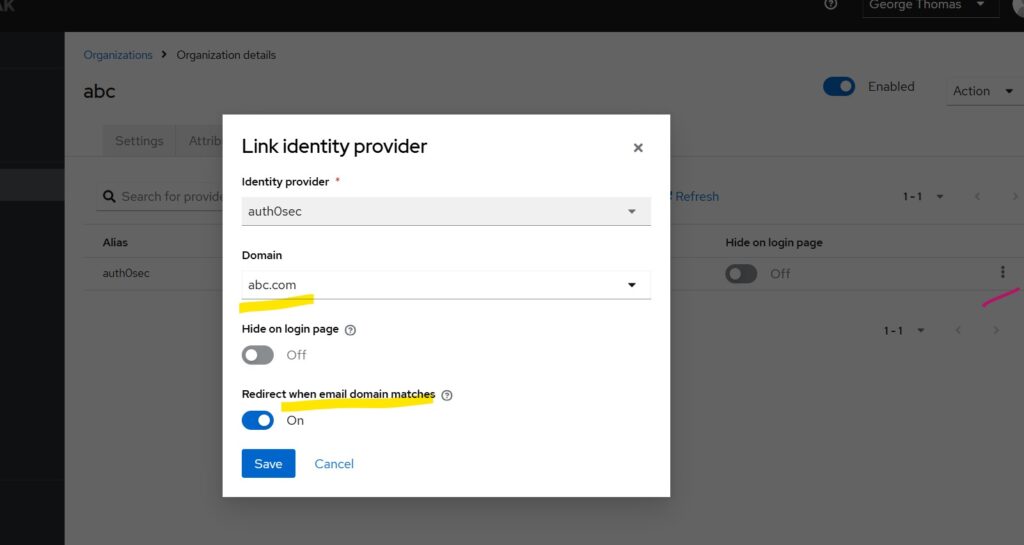The height and width of the screenshot is (545, 1024).
Task: Expand the Identity provider dropdown
Action: point(446,211)
